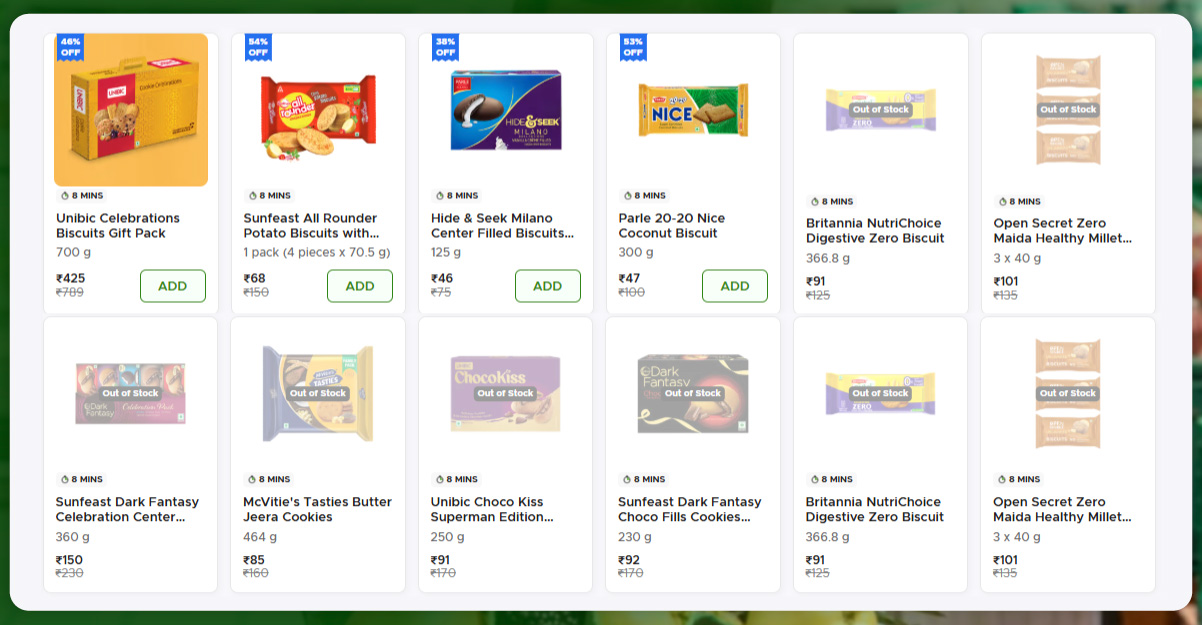This screenshot has height=625, width=1202.
Task: Click the 38% OFF discount badge
Action: (x=445, y=47)
